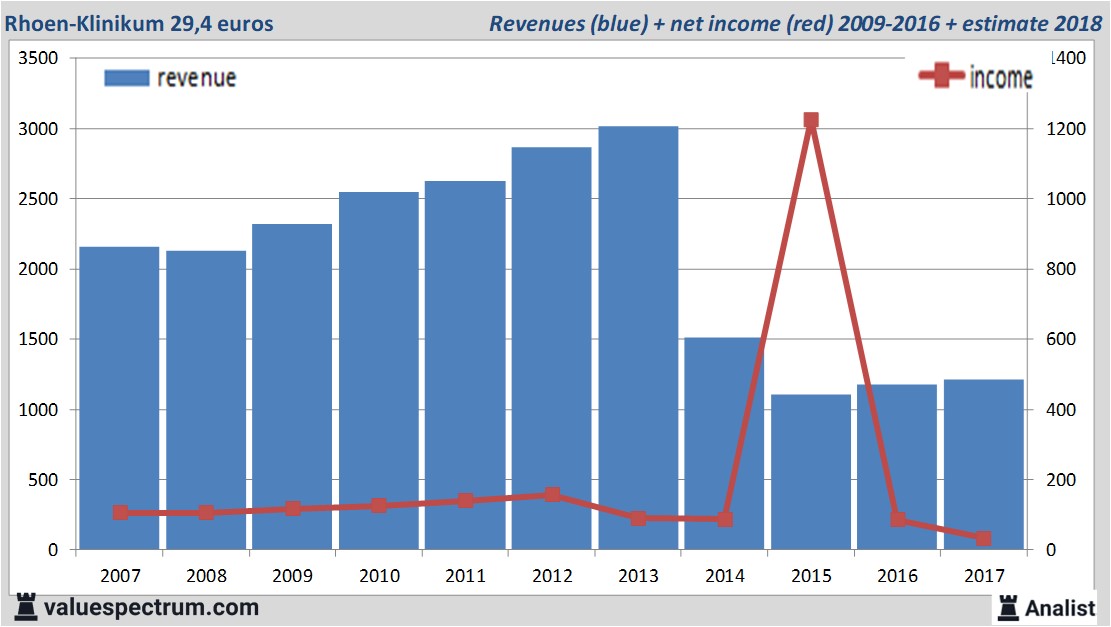Click the left axis value 3000
Image resolution: width=1111 pixels, height=627 pixels.
coord(38,129)
